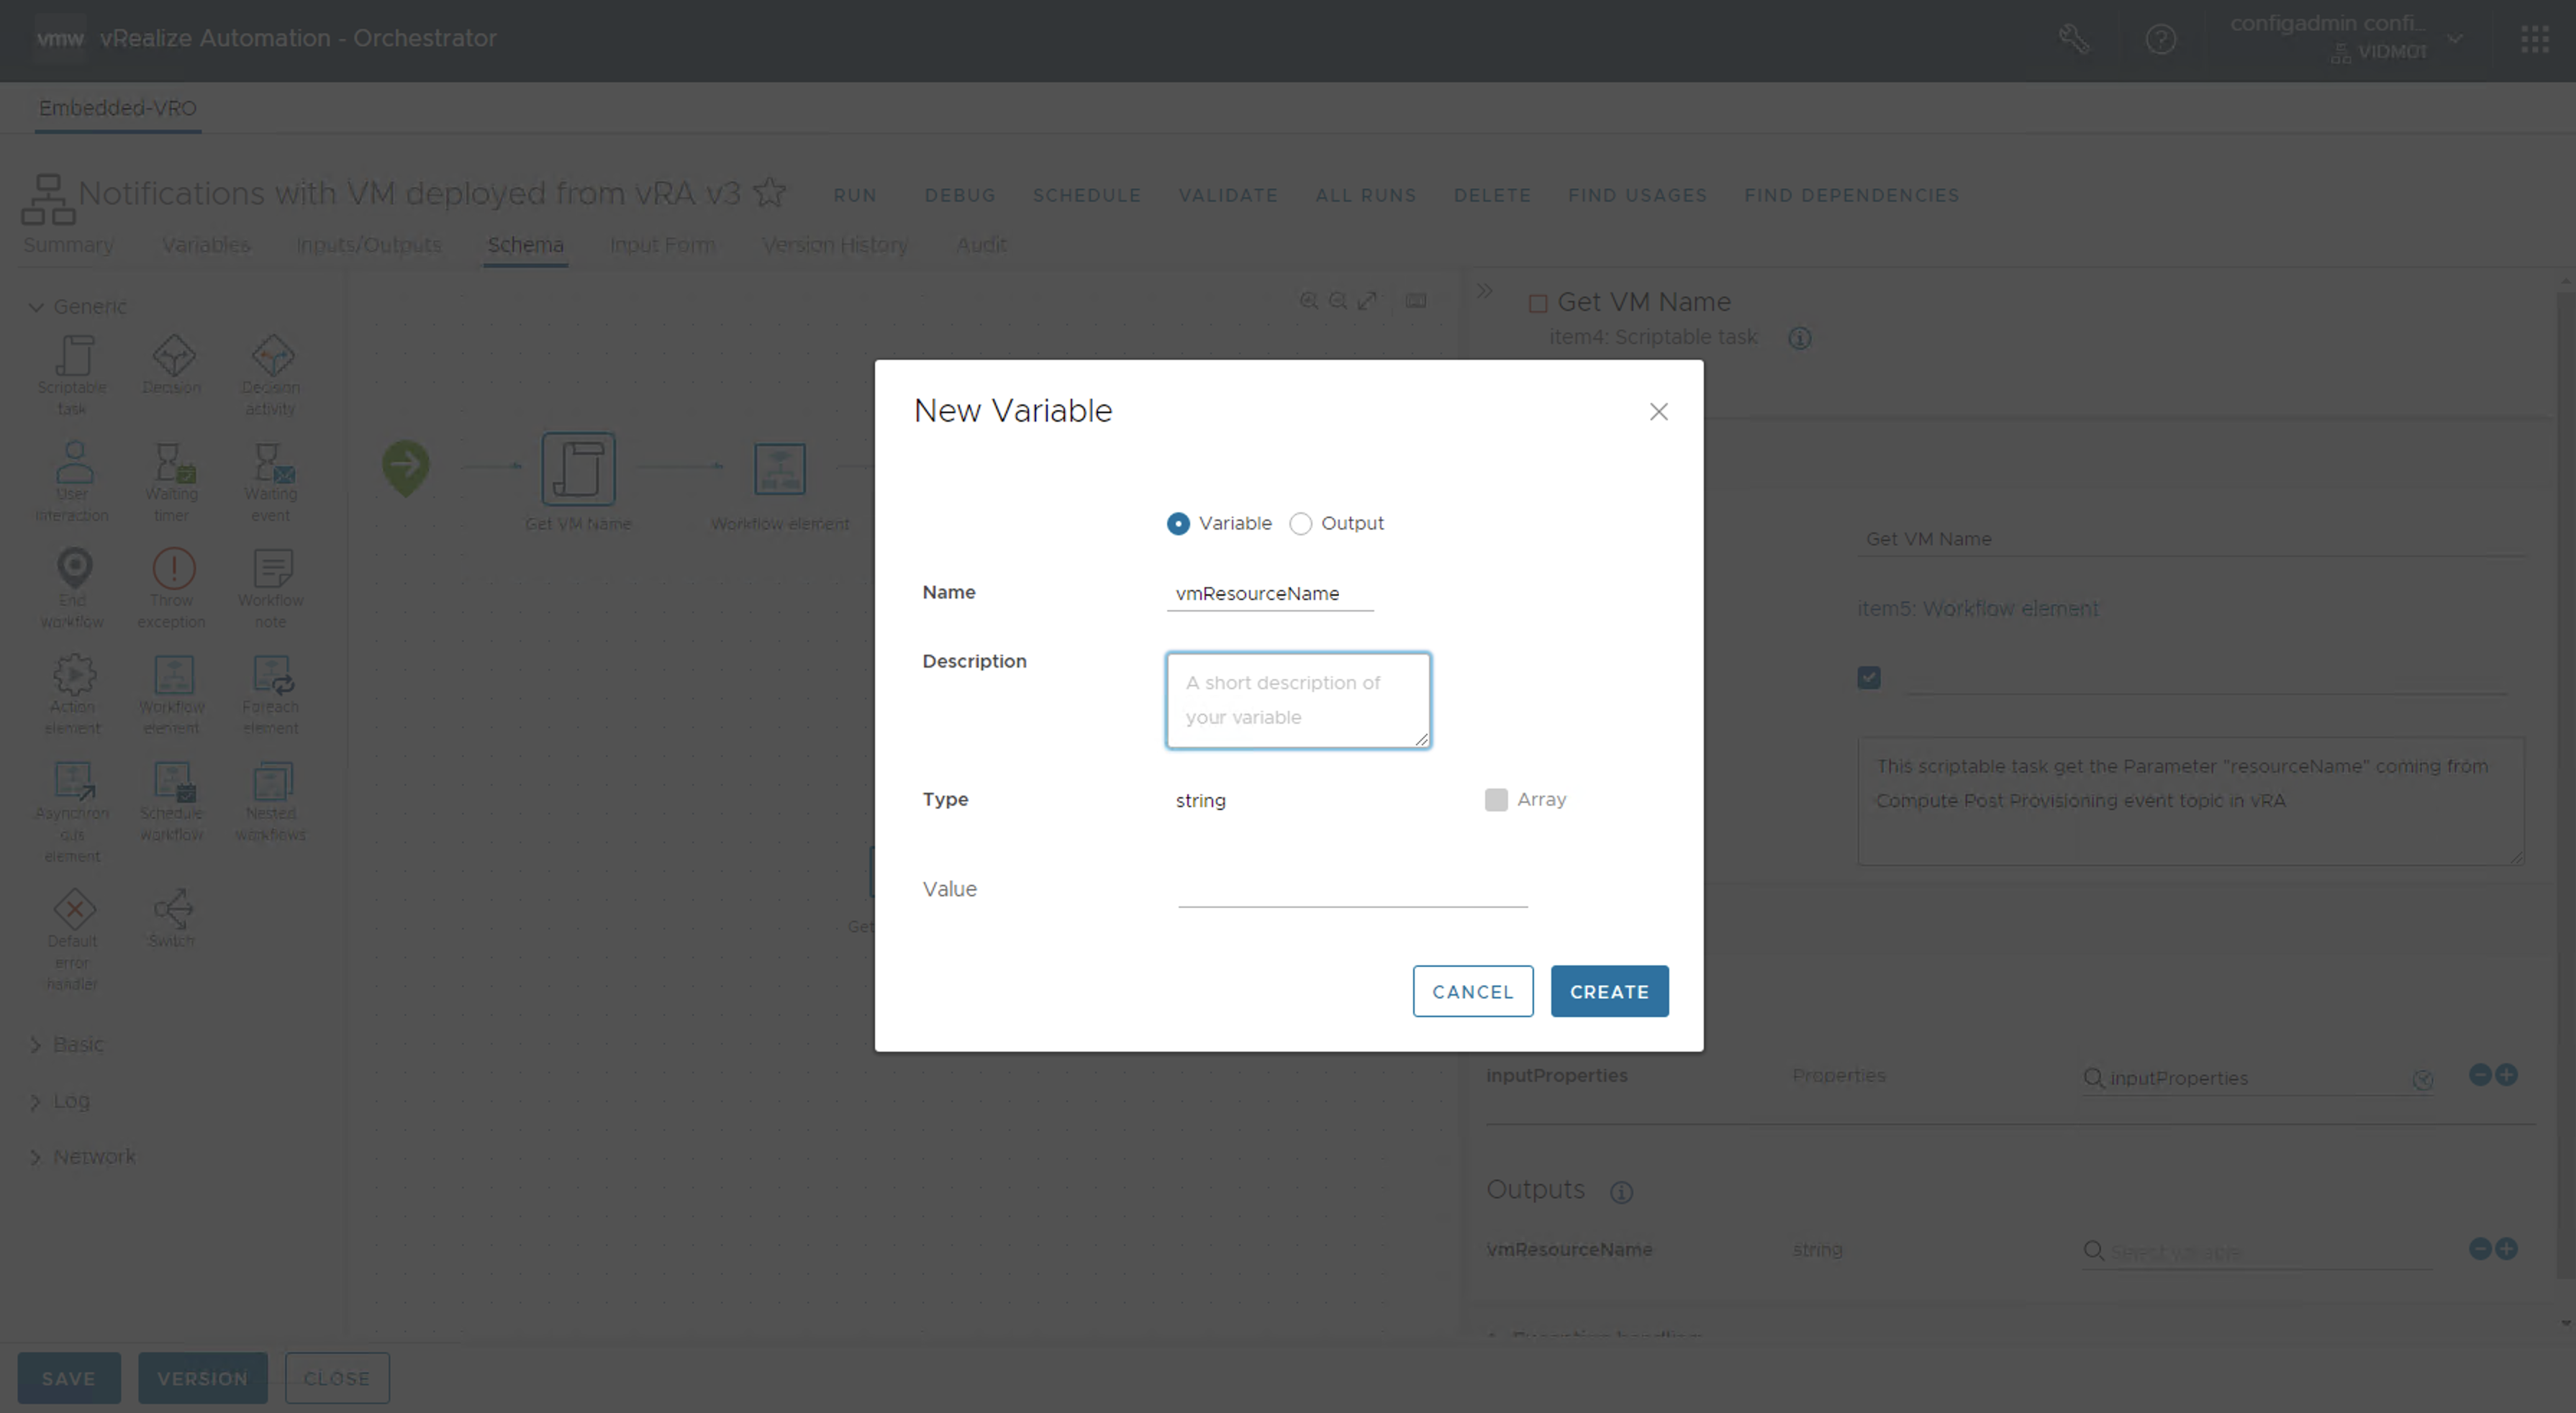Click into the Value input field
The height and width of the screenshot is (1413, 2576).
coord(1352,889)
